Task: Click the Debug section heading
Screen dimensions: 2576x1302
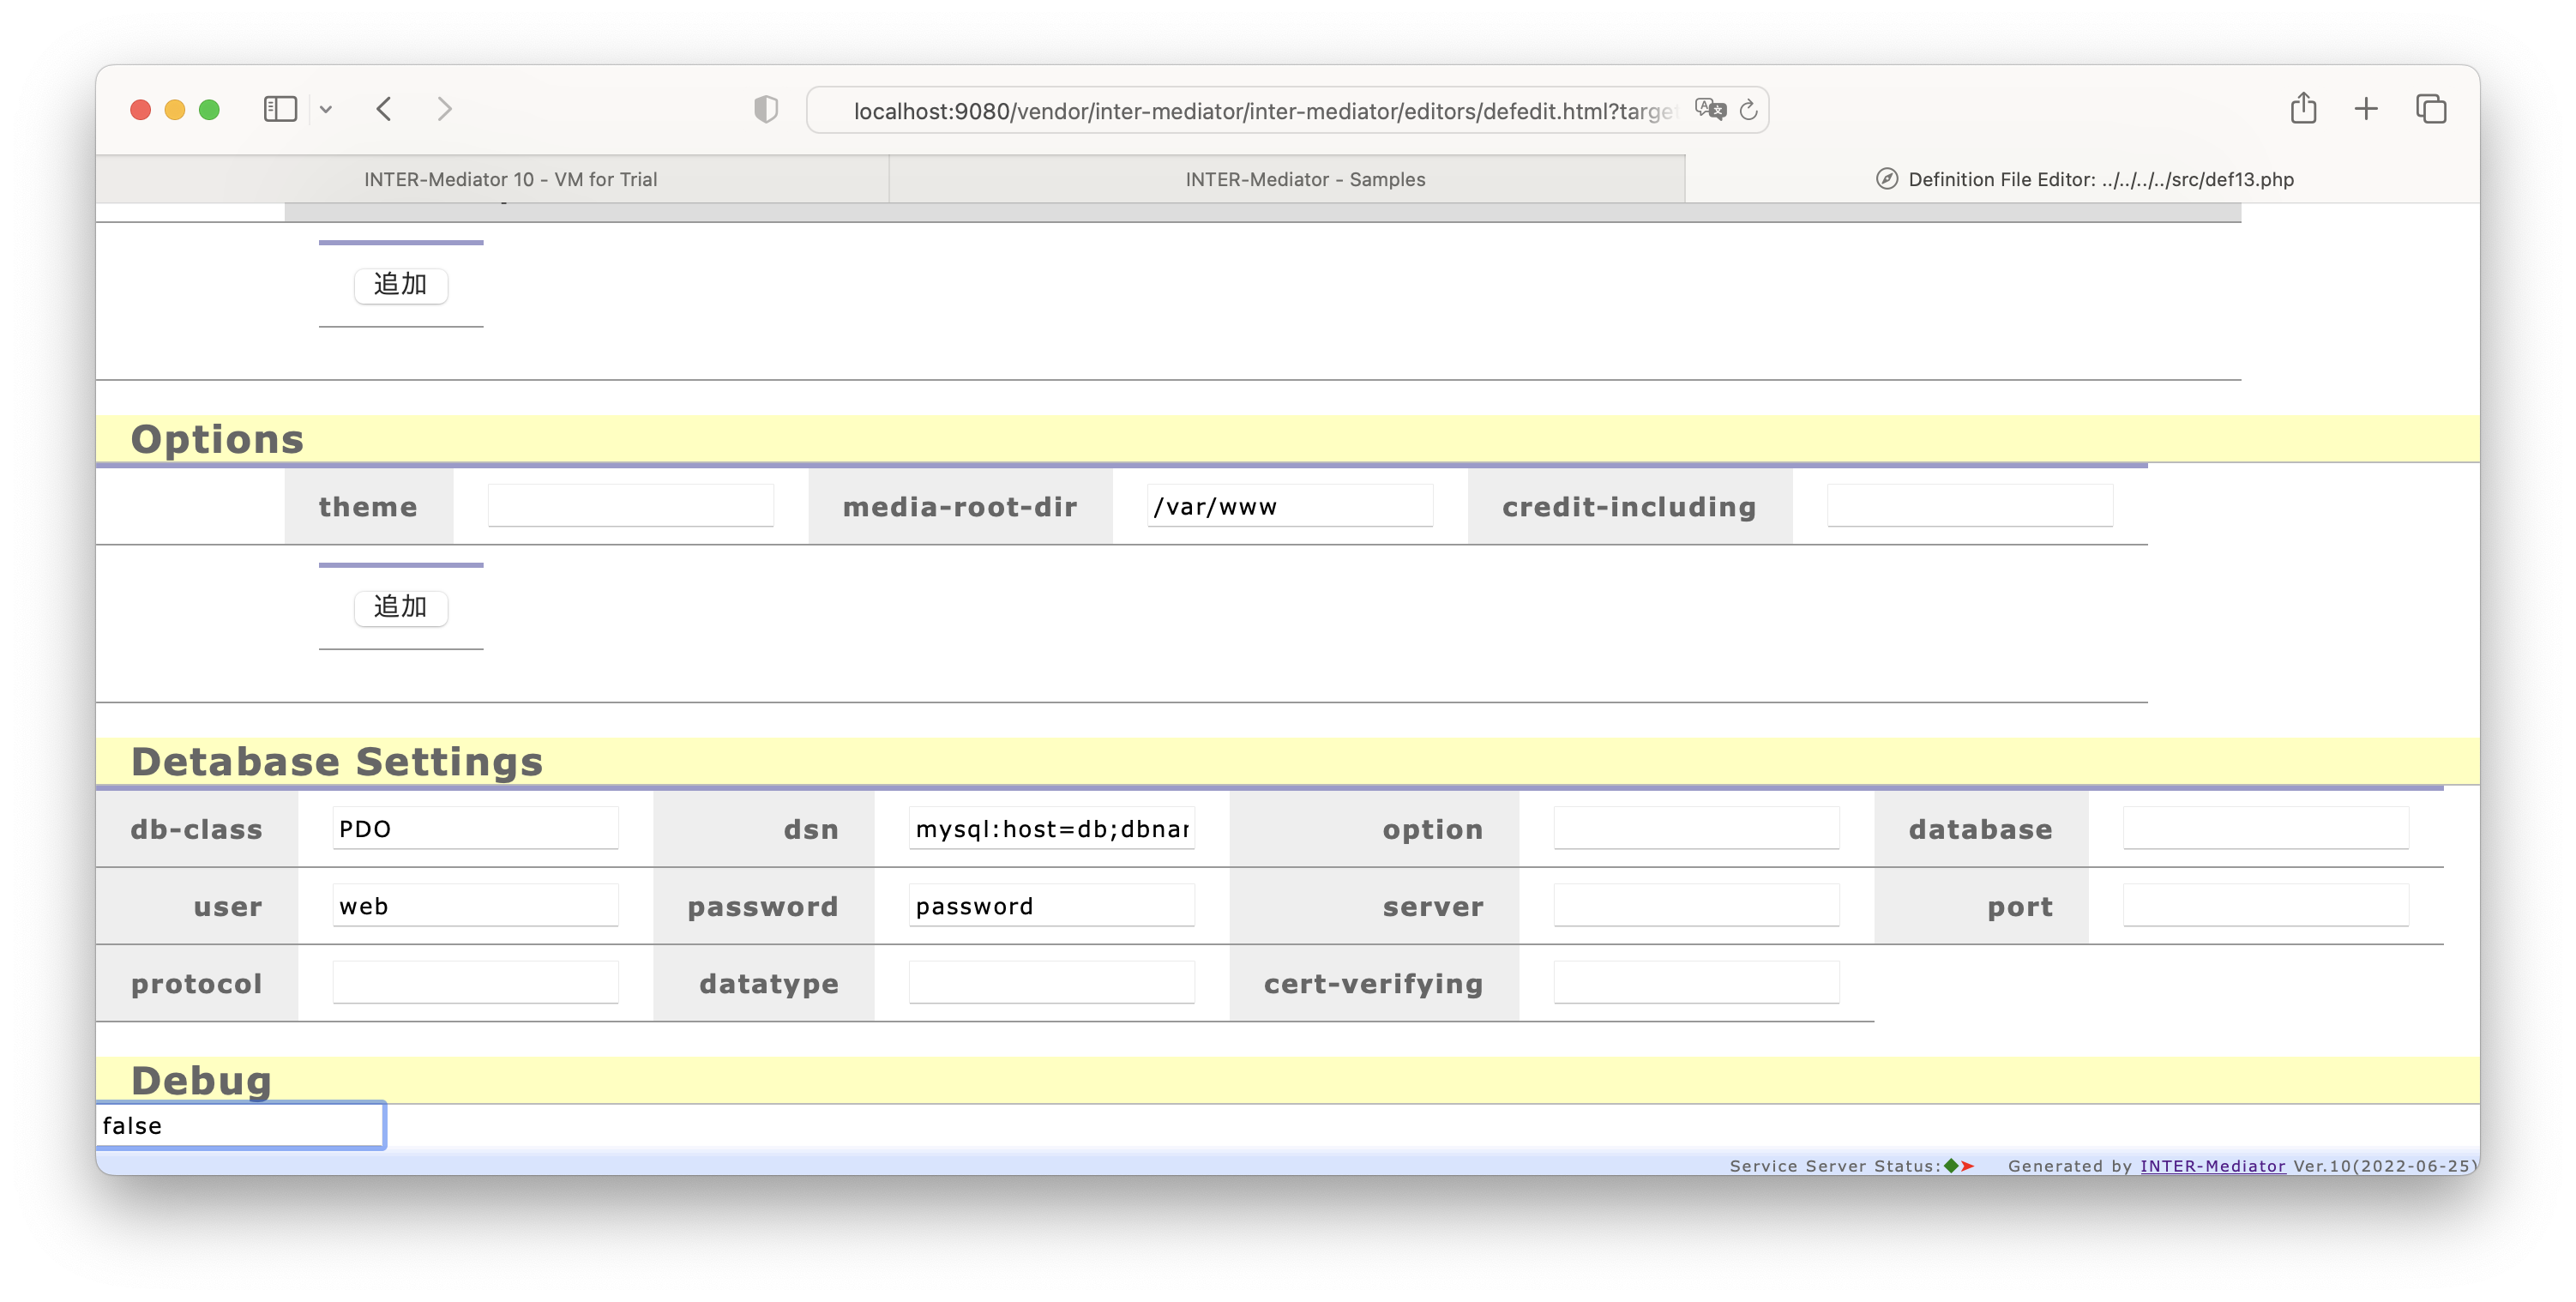Action: pos(201,1080)
